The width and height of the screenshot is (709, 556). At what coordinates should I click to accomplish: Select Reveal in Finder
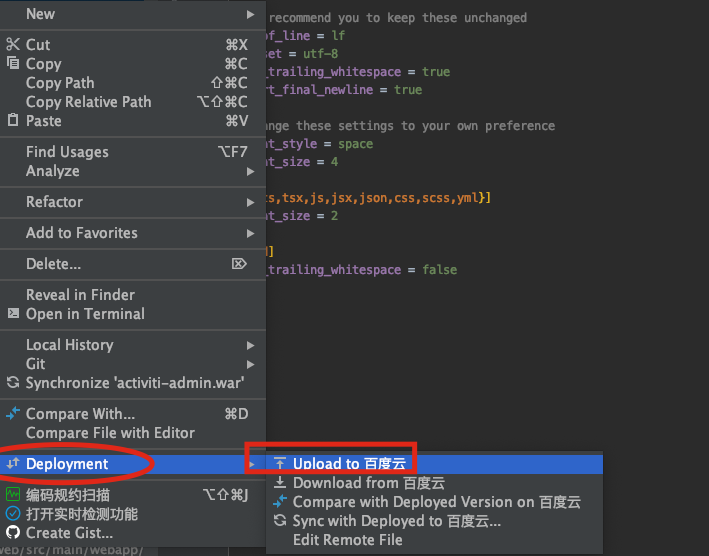(132, 295)
